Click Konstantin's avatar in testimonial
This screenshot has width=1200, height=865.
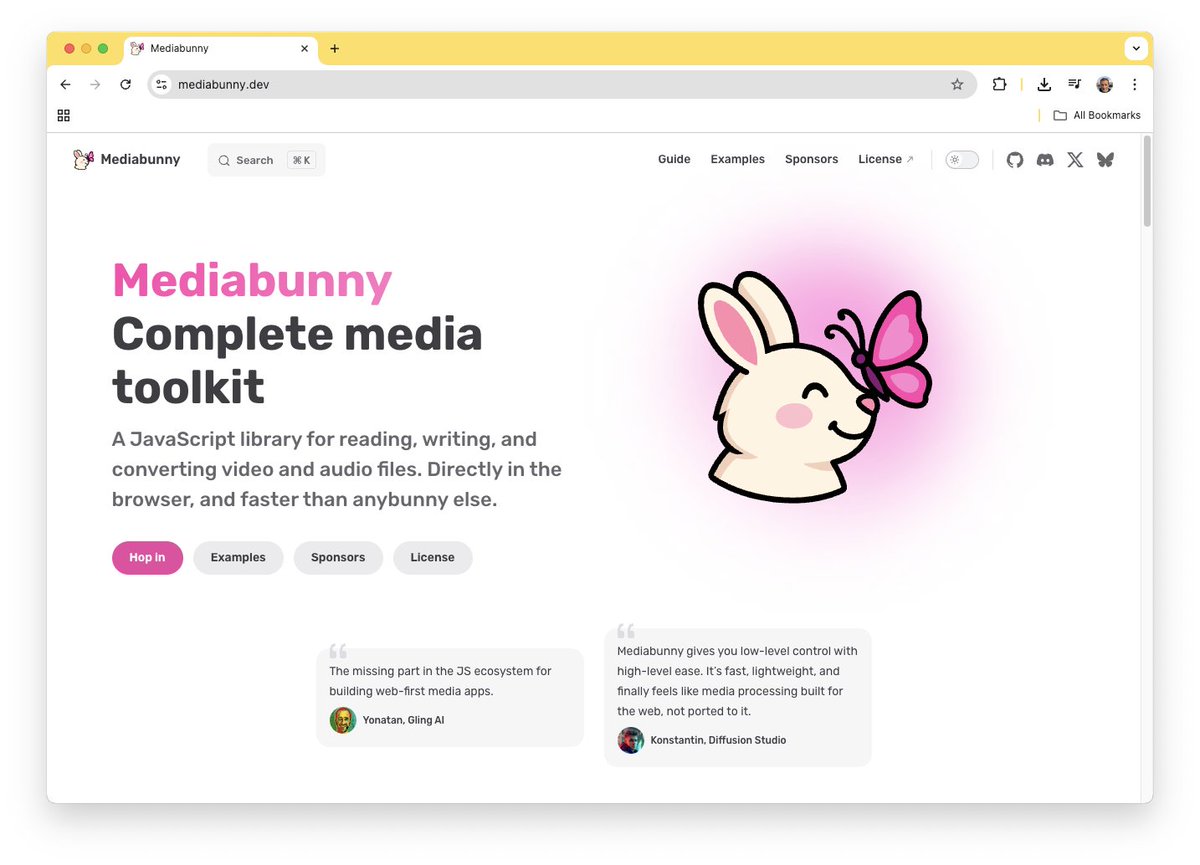(630, 740)
